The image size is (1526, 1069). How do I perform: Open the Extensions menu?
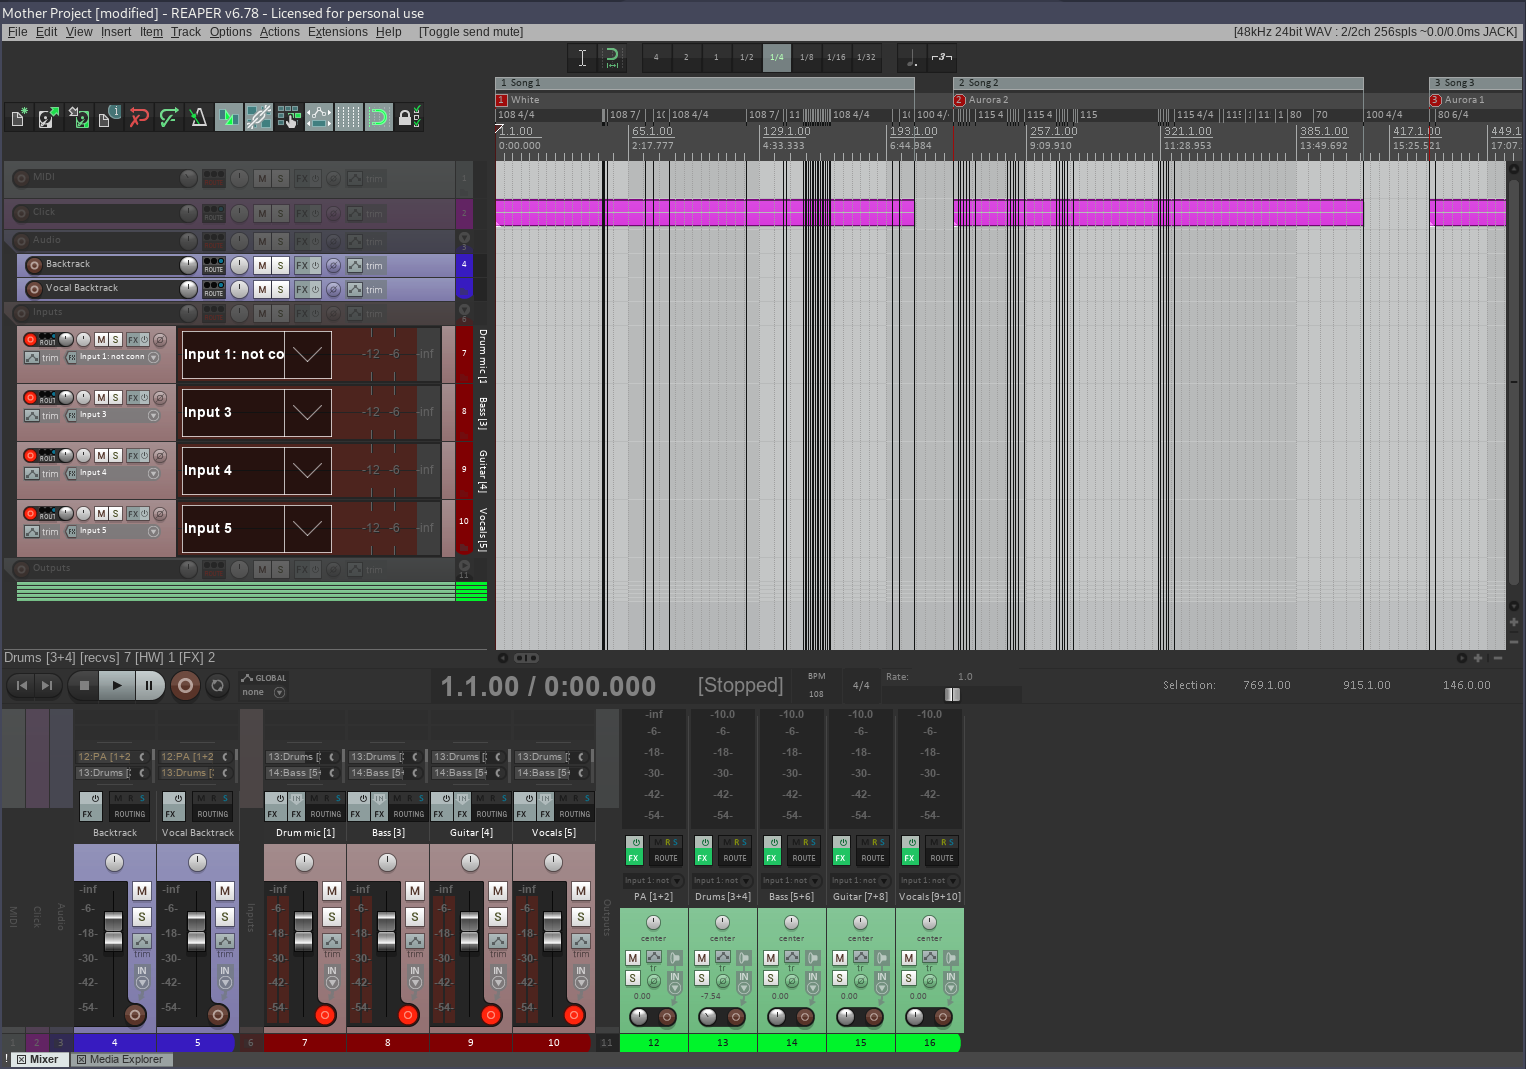click(338, 32)
